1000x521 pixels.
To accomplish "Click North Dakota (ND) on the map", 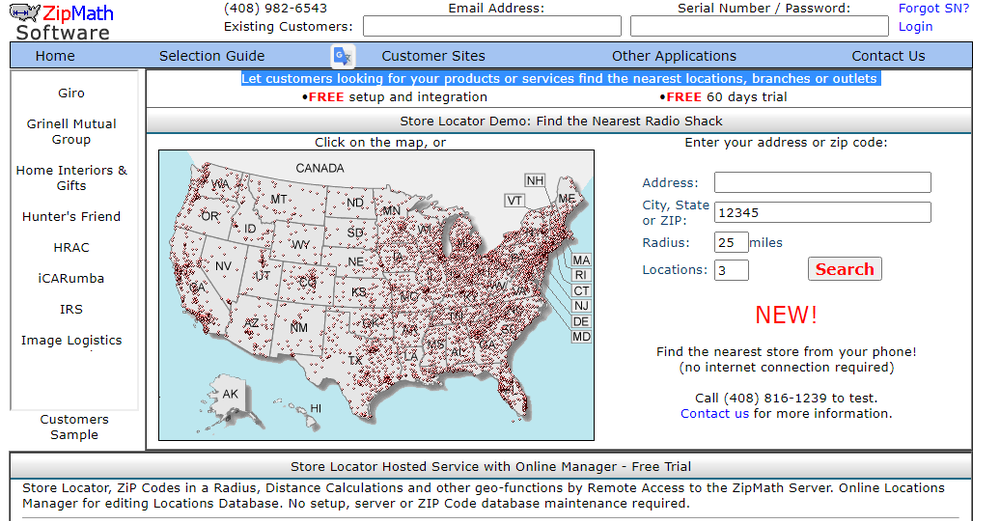I will [x=355, y=203].
